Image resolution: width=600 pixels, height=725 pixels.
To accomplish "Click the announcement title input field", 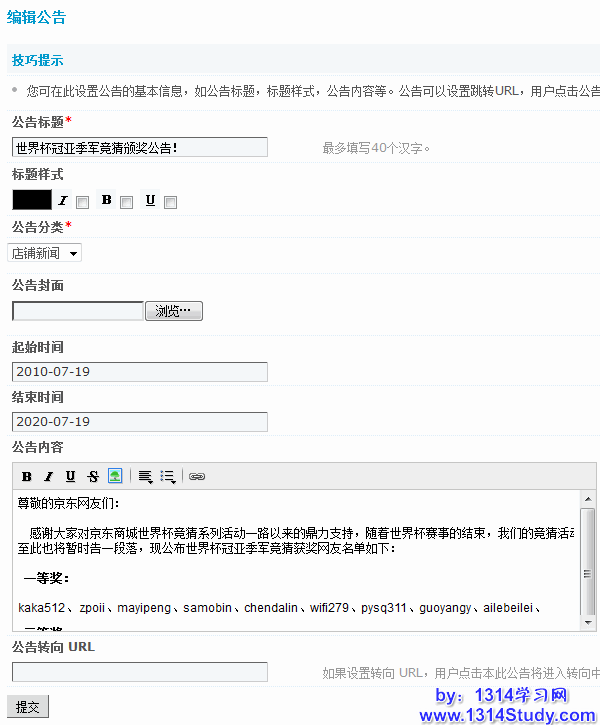I will (x=140, y=147).
